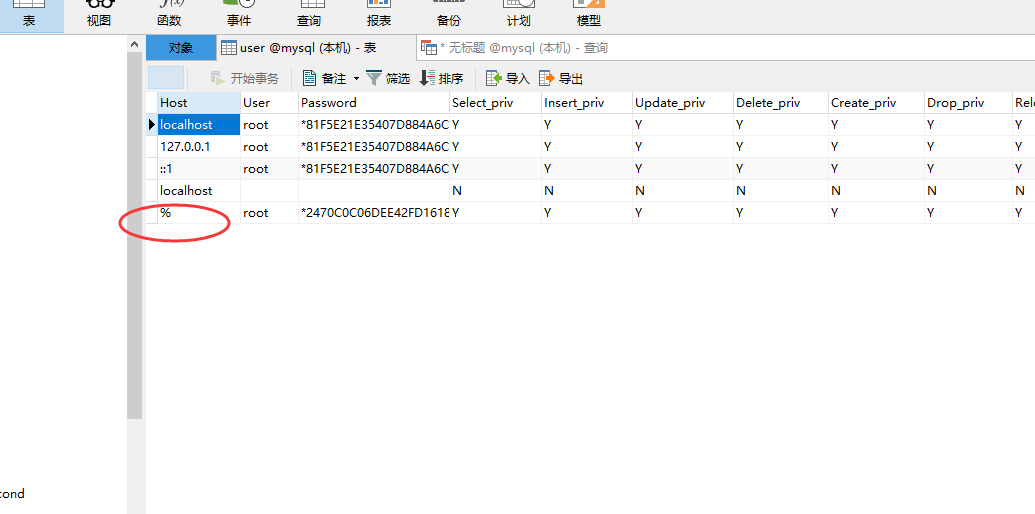
Task: Open the 查询 (Query) toolbar icon
Action: pos(309,15)
